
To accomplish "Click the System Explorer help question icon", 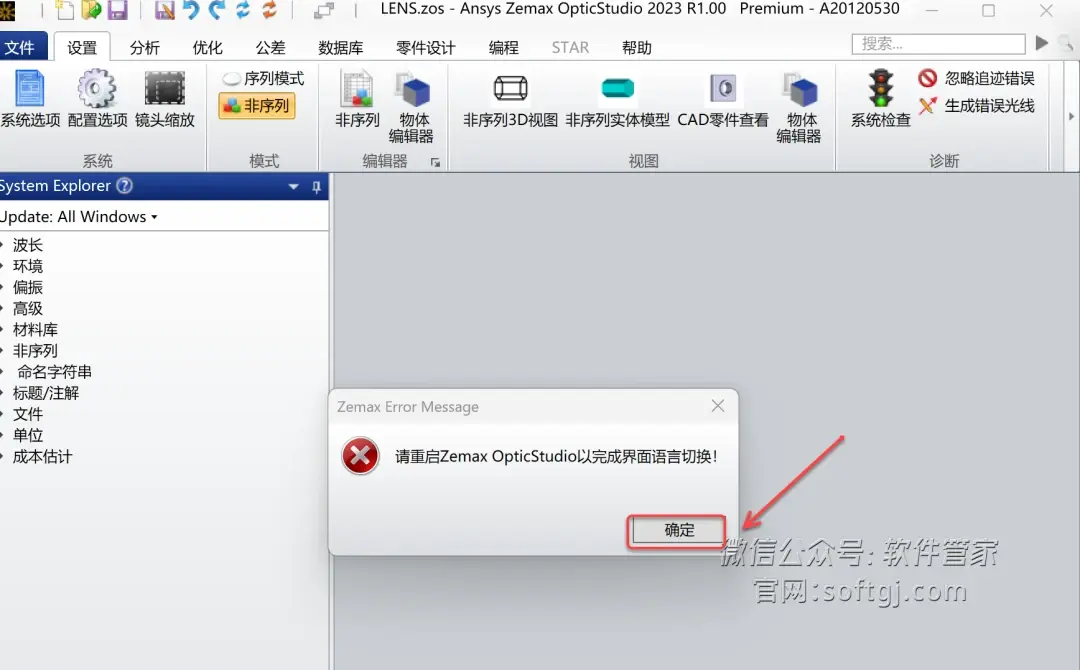I will 124,186.
